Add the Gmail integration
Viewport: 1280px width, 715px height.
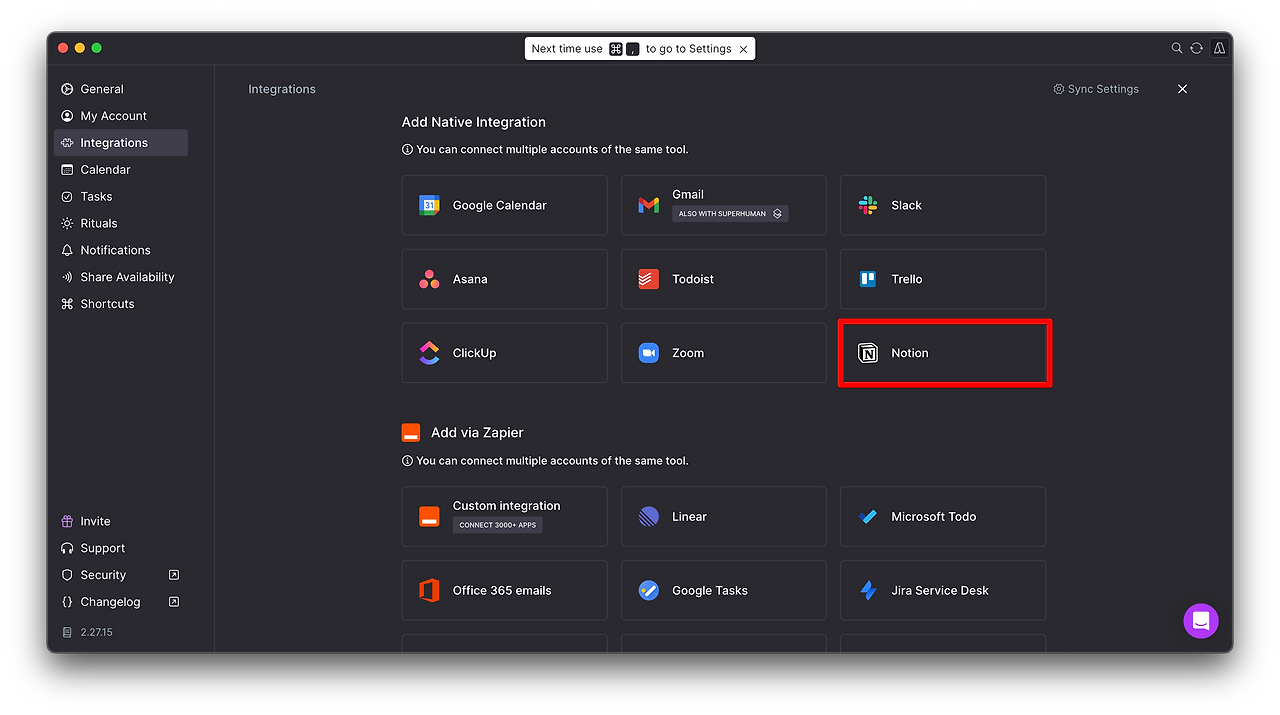[724, 205]
